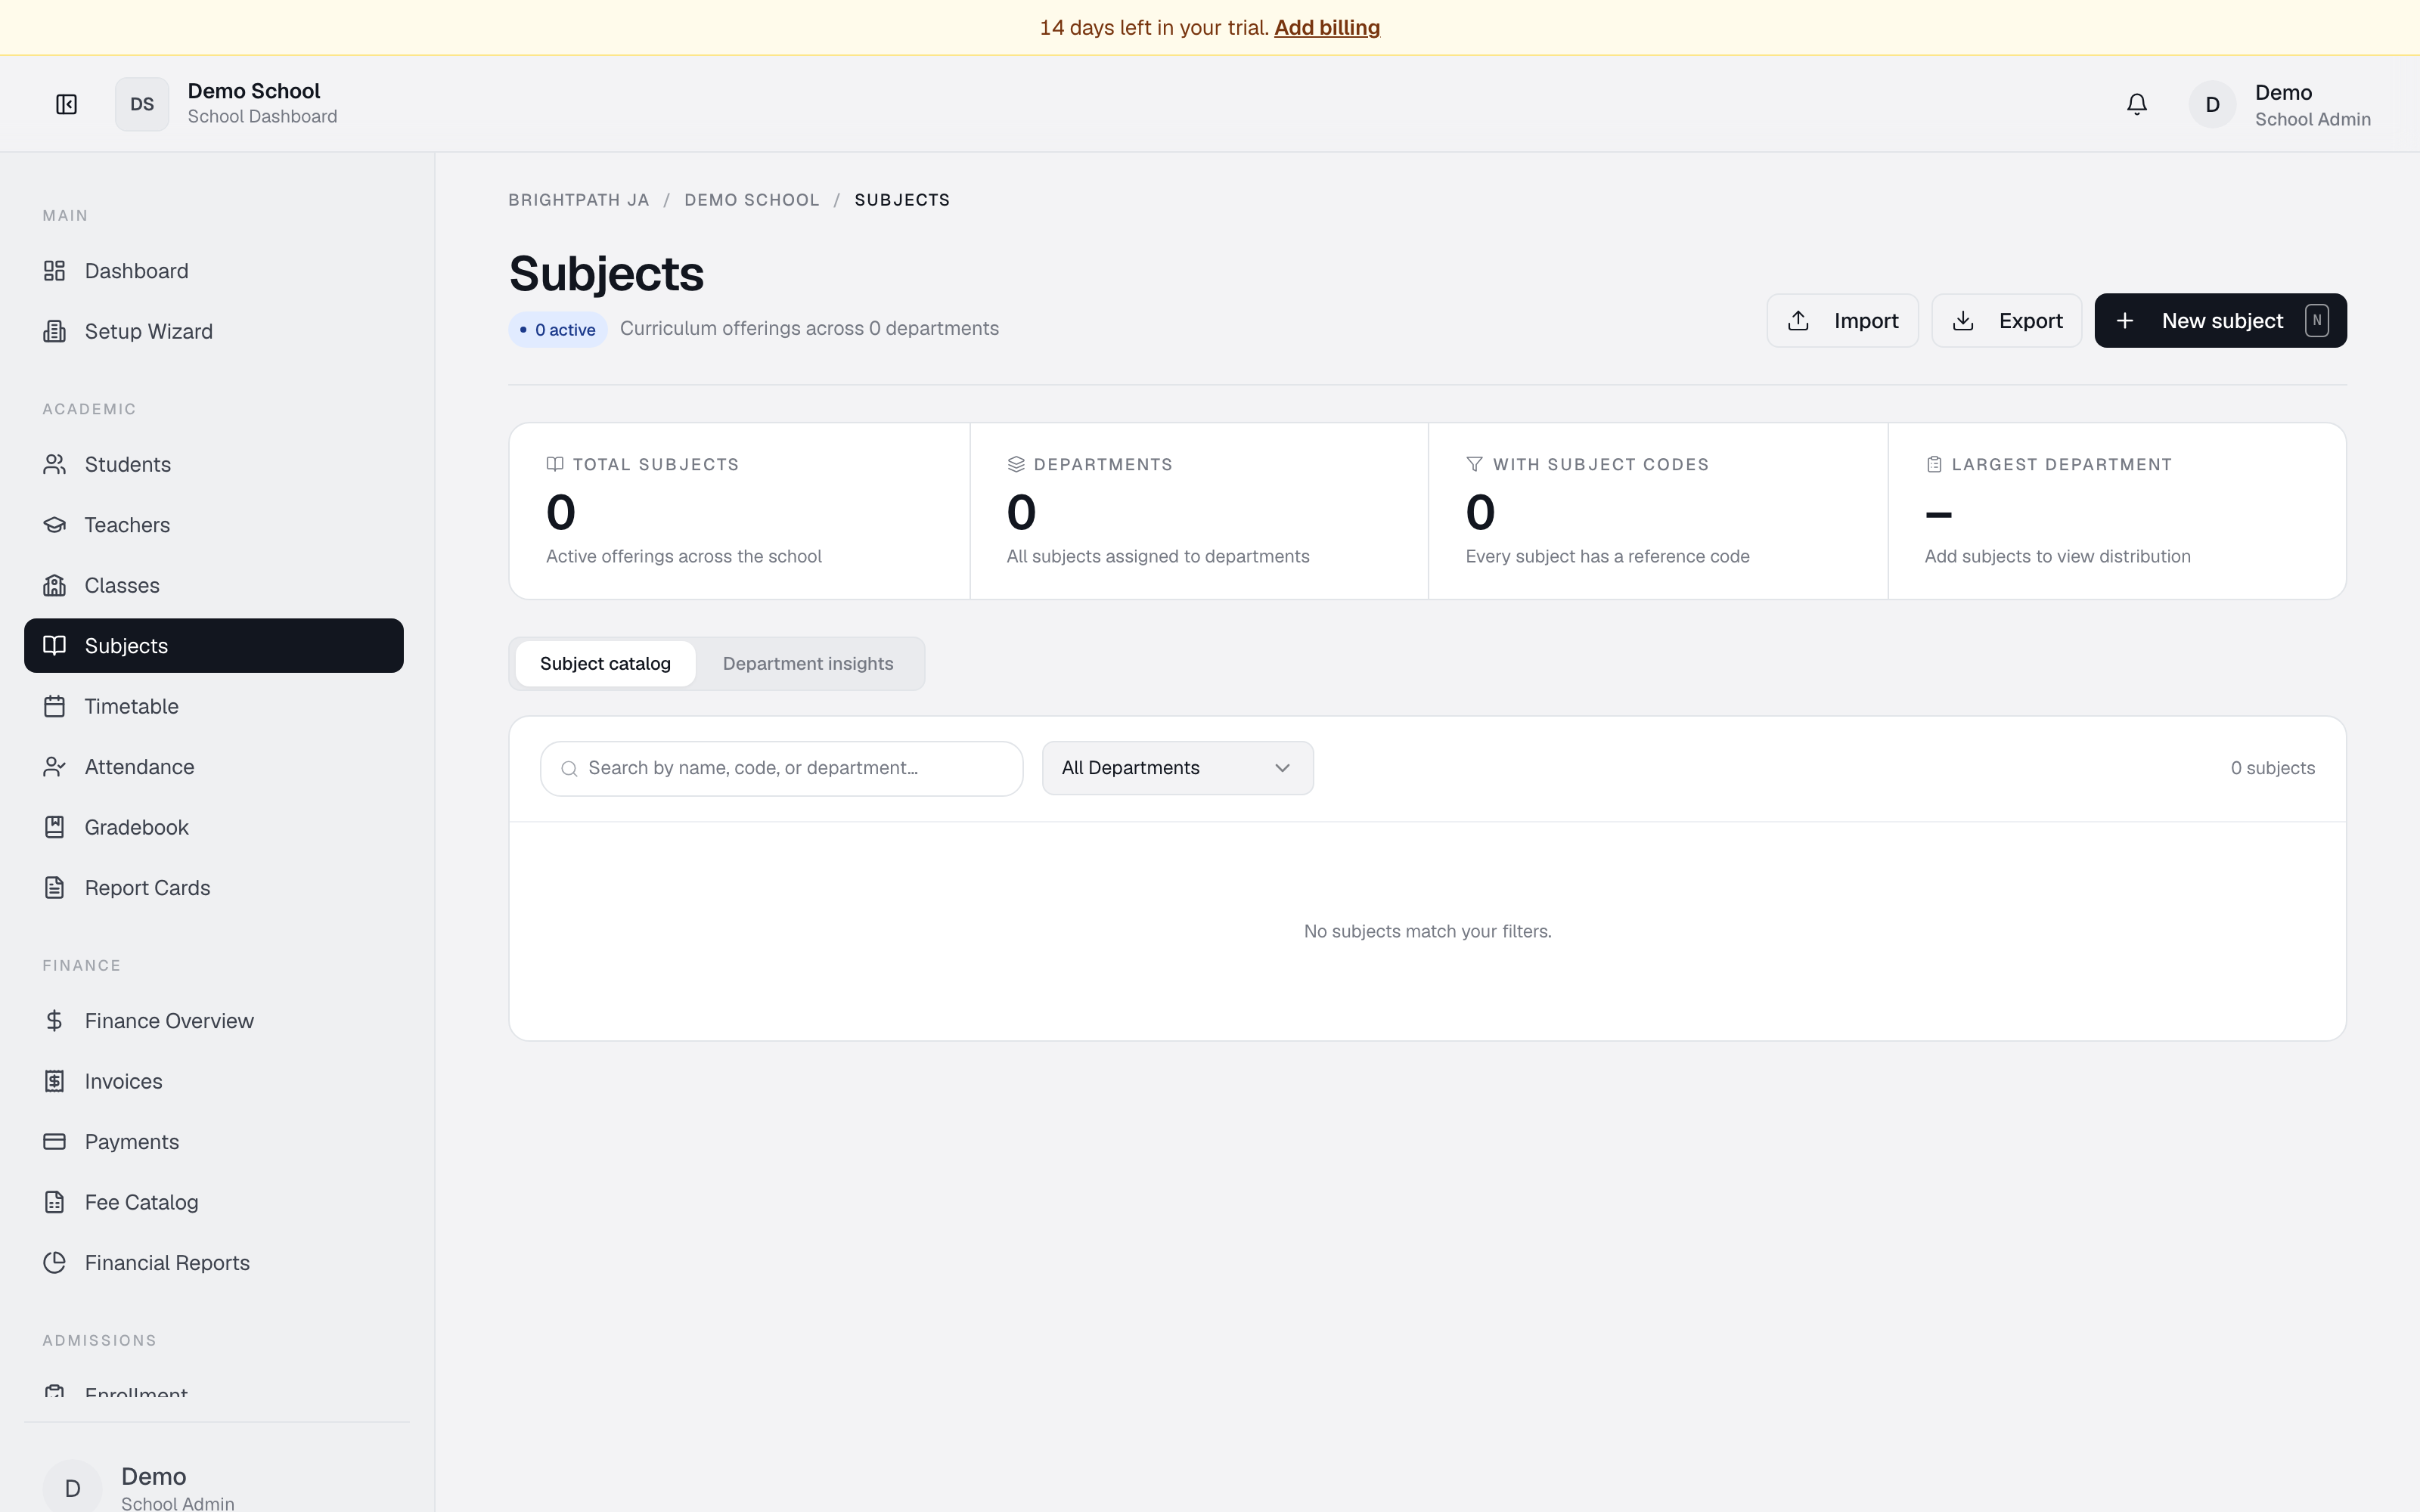Screen dimensions: 2420x1512
Task: Follow the Add billing link
Action: coord(1327,28)
